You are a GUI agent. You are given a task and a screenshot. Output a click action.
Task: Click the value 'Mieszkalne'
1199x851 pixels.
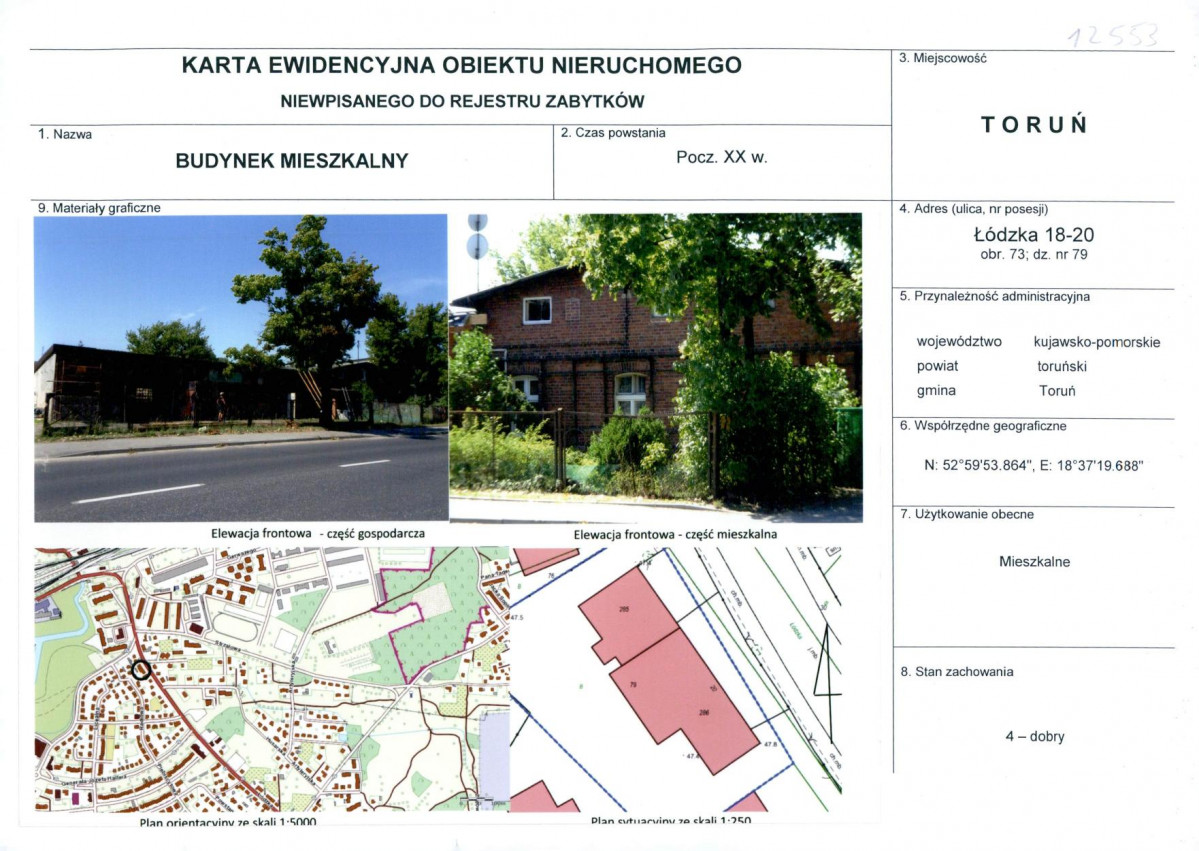tap(1034, 561)
